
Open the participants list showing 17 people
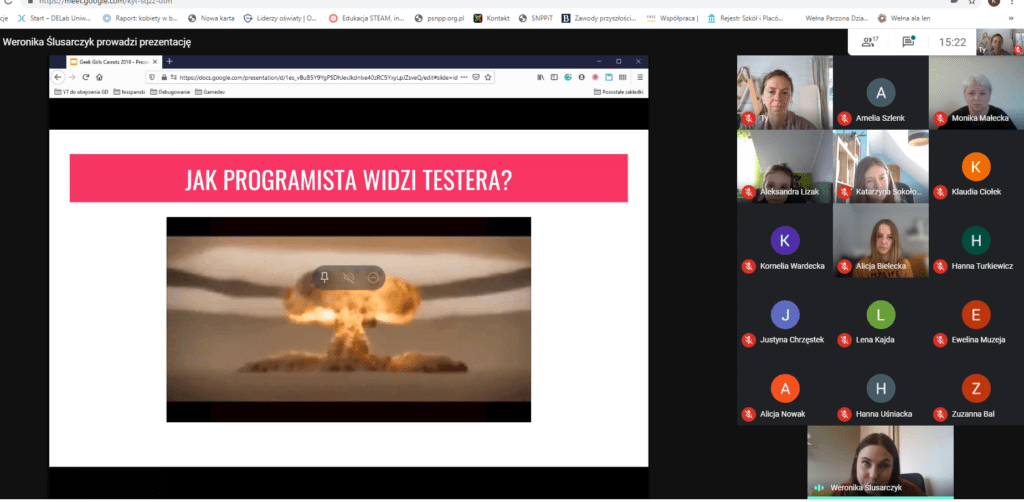click(870, 42)
